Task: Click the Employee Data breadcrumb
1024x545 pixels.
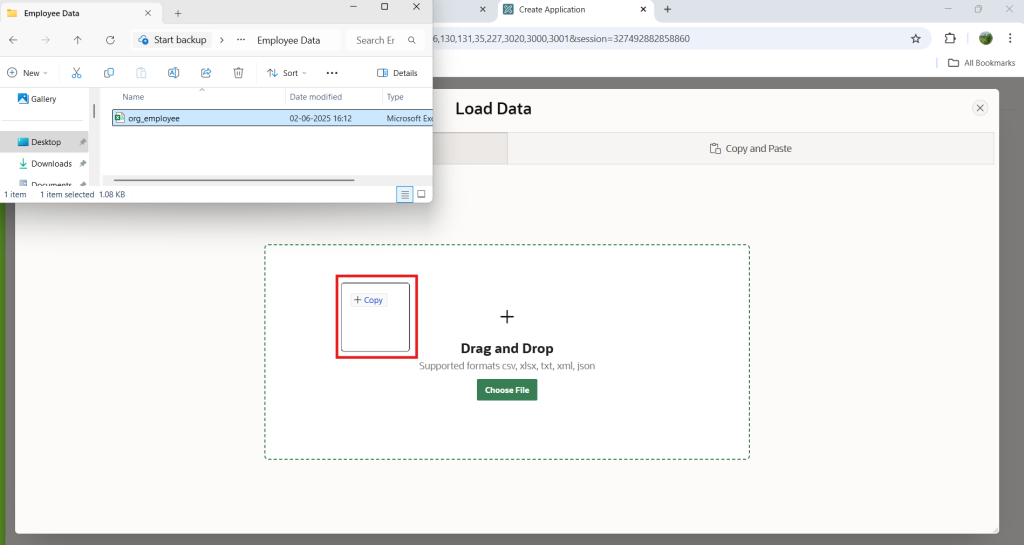Action: [x=289, y=40]
